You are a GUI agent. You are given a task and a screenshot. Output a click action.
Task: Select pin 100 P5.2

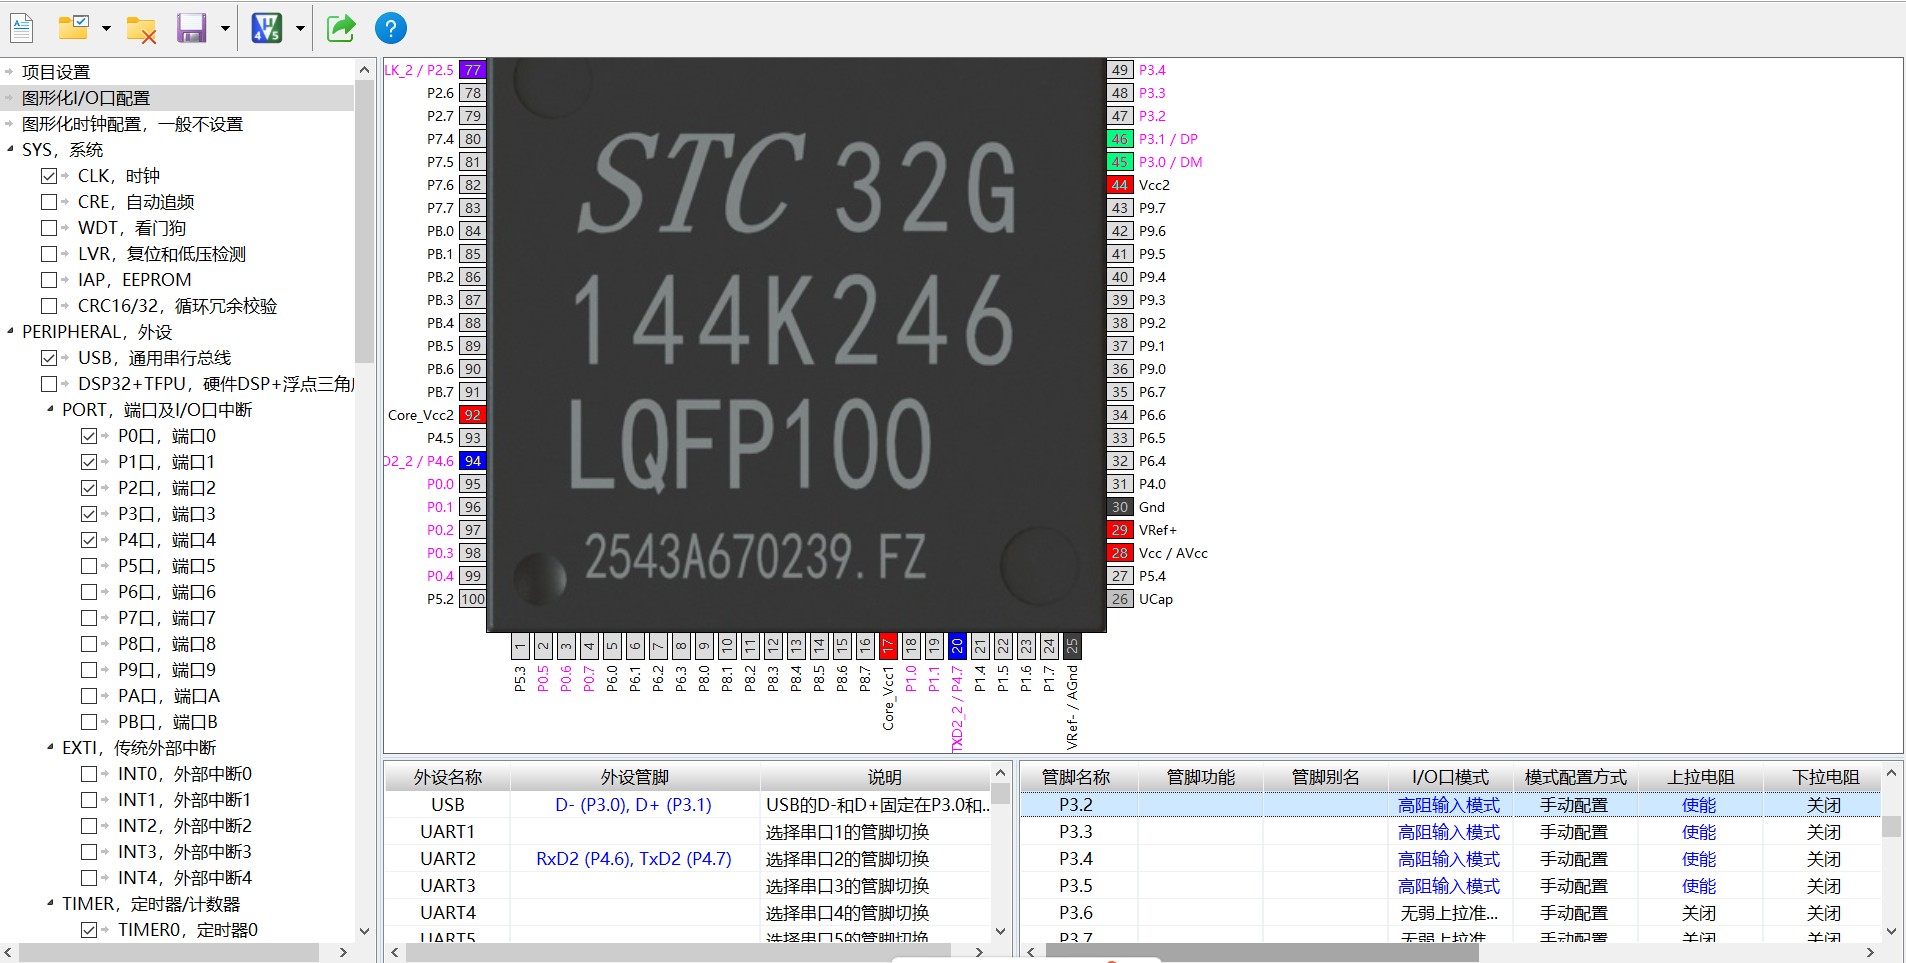click(473, 599)
